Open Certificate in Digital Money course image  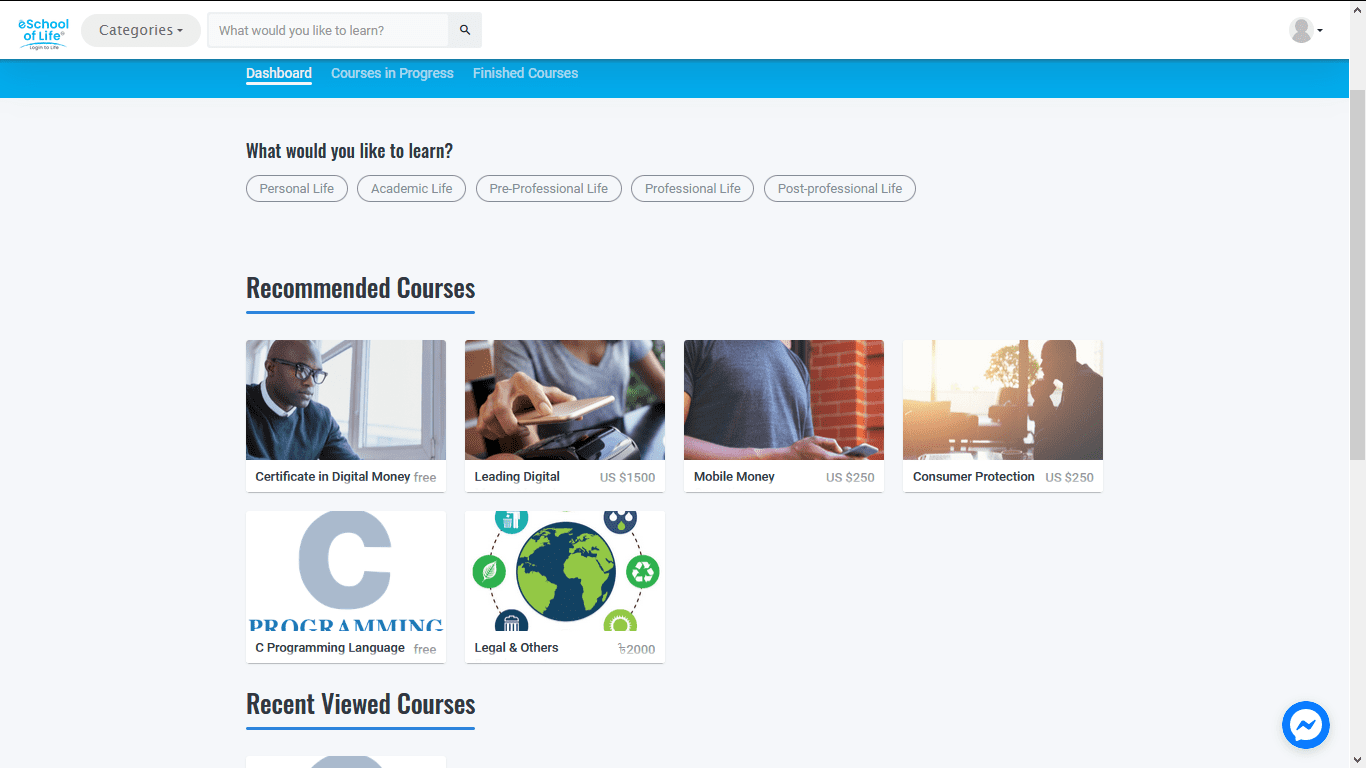click(x=346, y=400)
